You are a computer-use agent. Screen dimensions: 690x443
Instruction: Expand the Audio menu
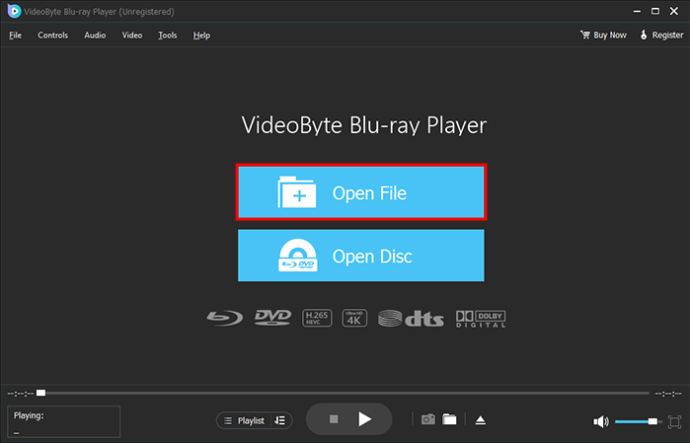click(95, 35)
